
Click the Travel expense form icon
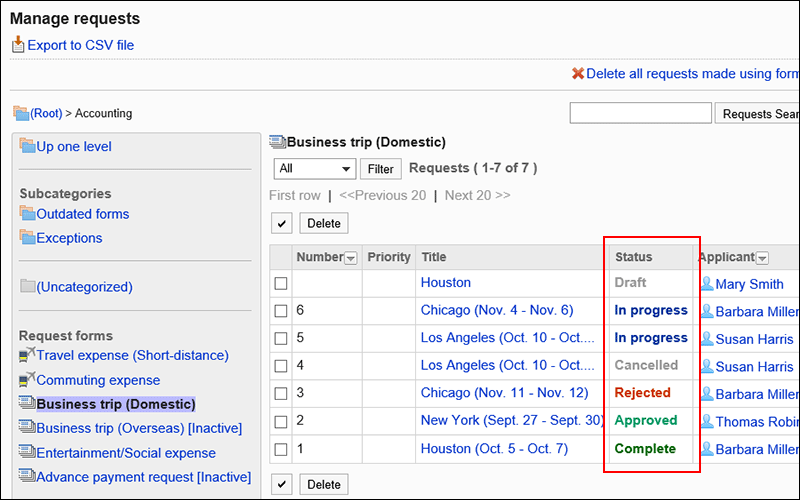27,355
